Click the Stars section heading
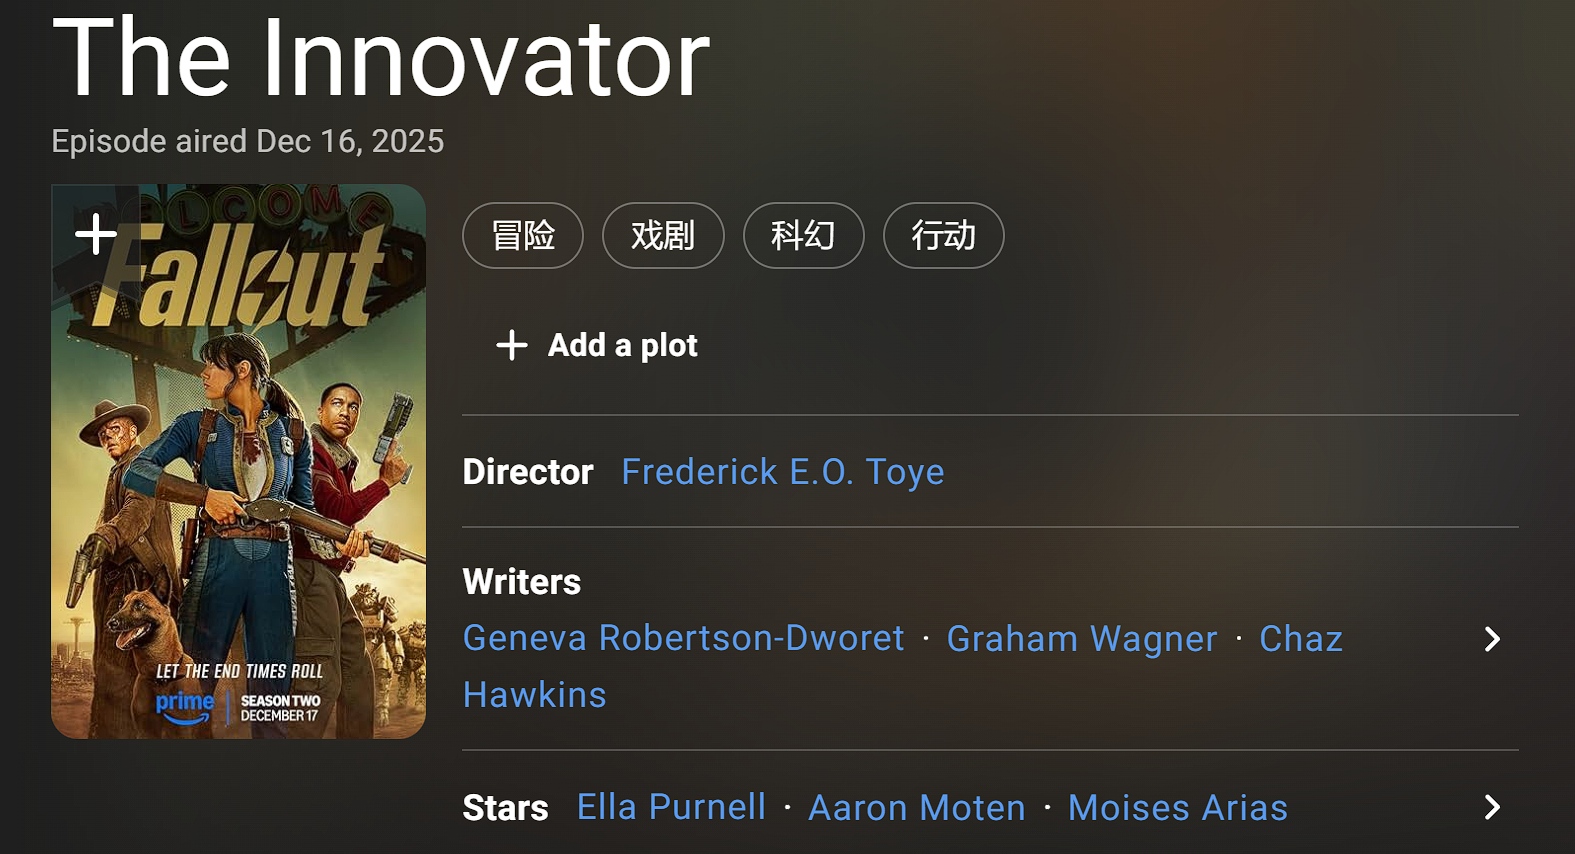The image size is (1575, 854). pyautogui.click(x=505, y=808)
